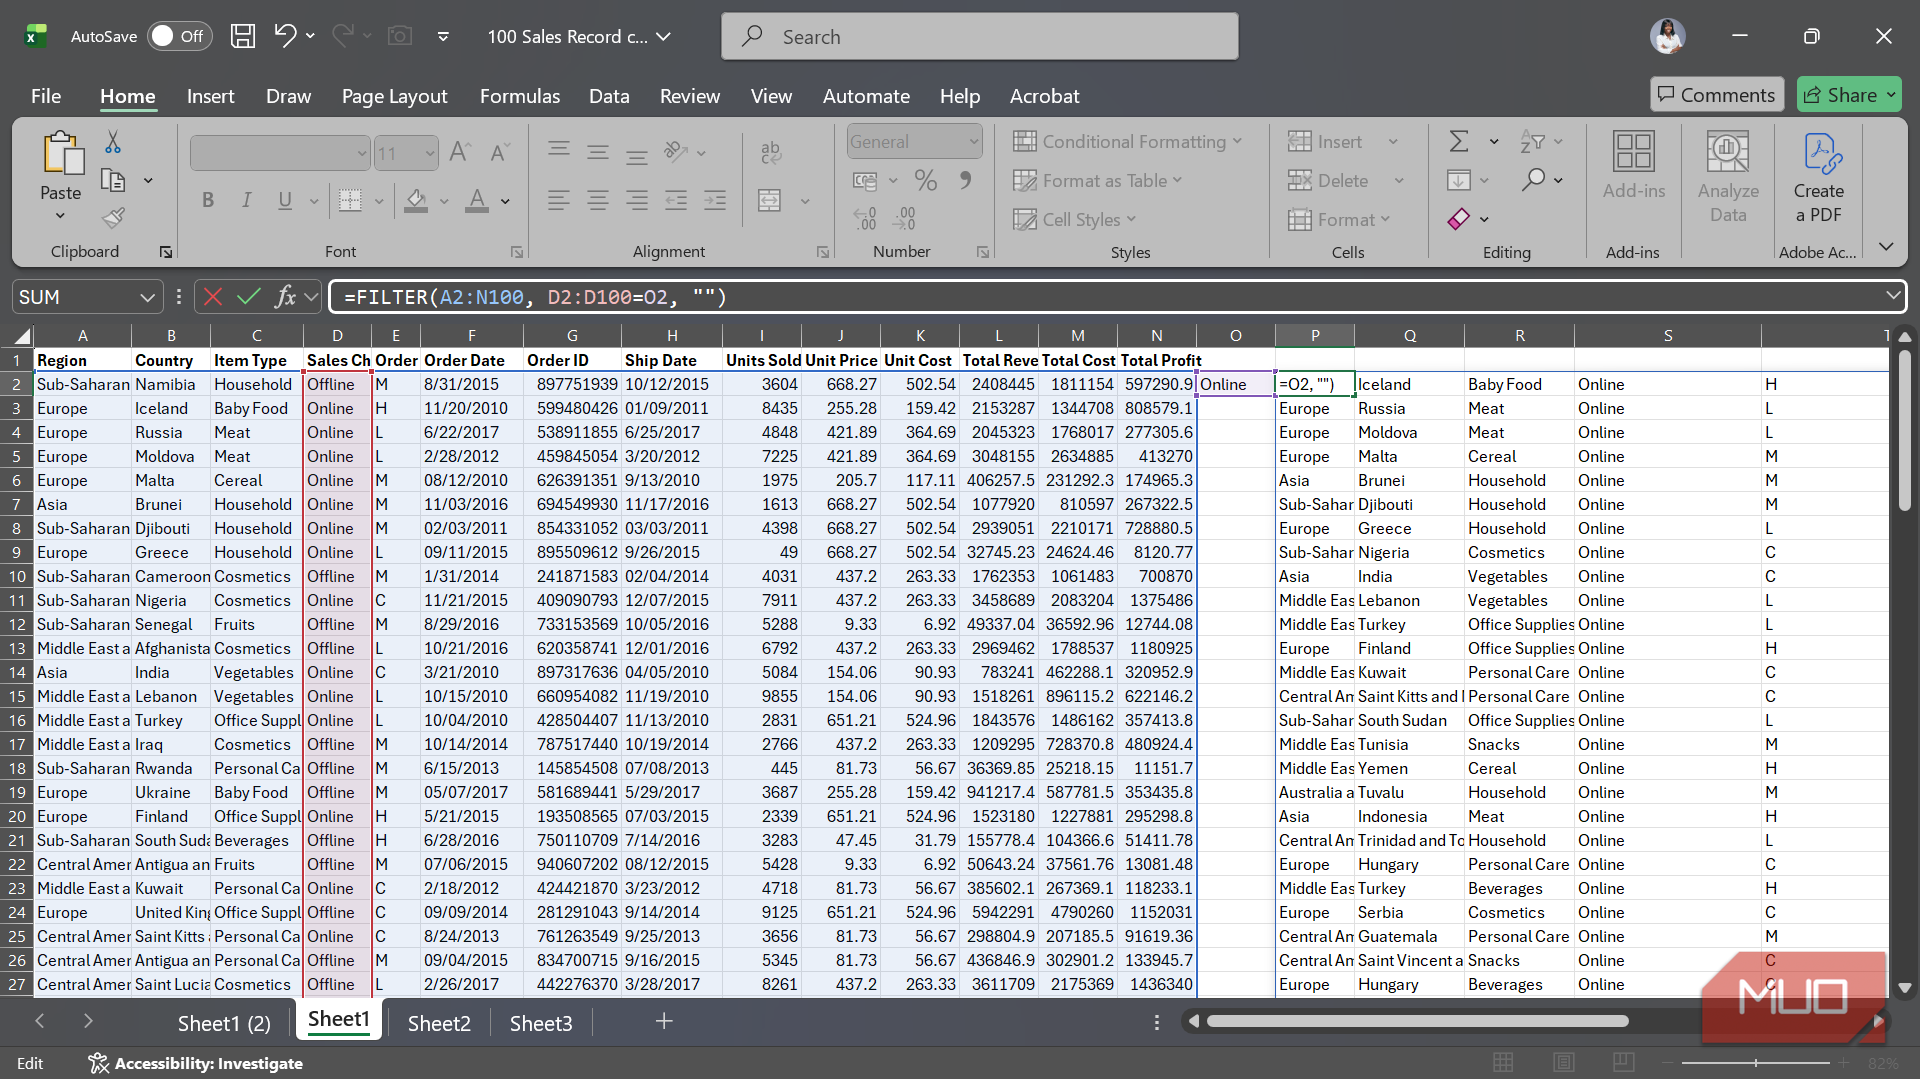Click the Undo arrow icon
This screenshot has width=1920, height=1080.
coord(285,36)
